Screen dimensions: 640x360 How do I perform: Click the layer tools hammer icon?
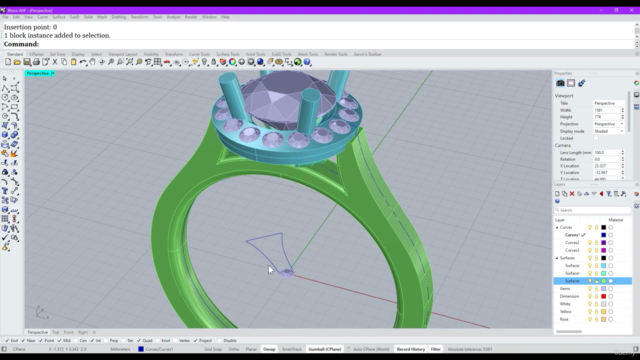(623, 194)
